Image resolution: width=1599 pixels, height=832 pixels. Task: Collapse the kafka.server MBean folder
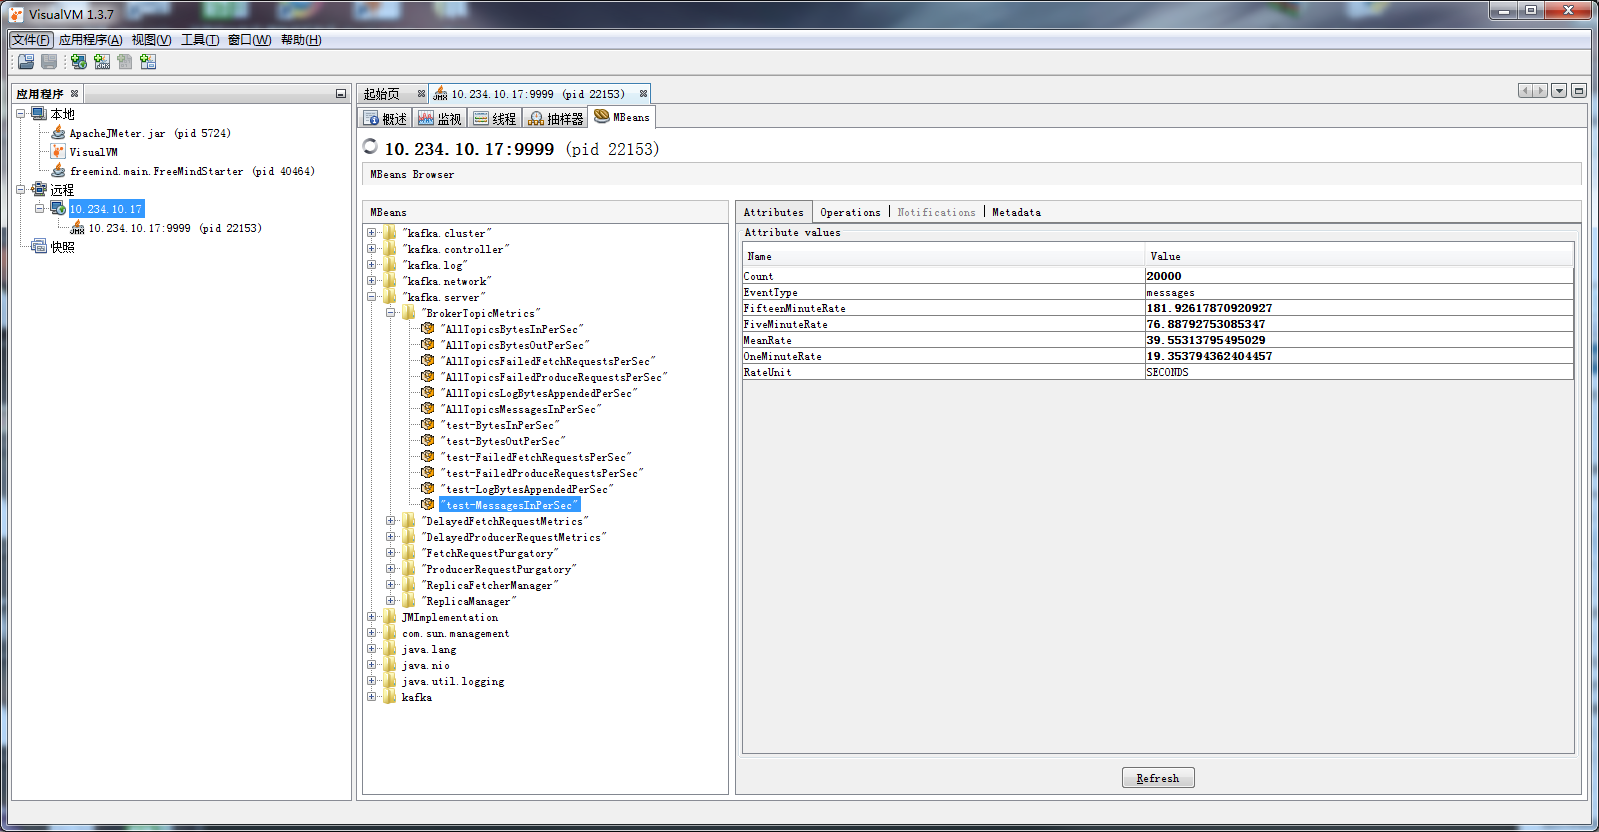[x=371, y=297]
